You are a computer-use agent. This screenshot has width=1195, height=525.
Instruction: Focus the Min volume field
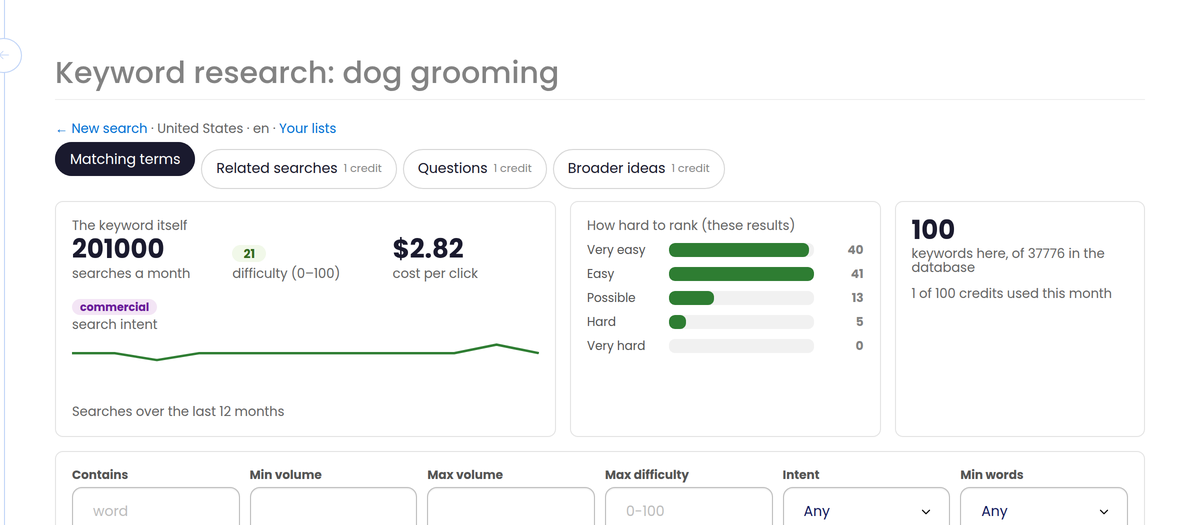click(333, 509)
